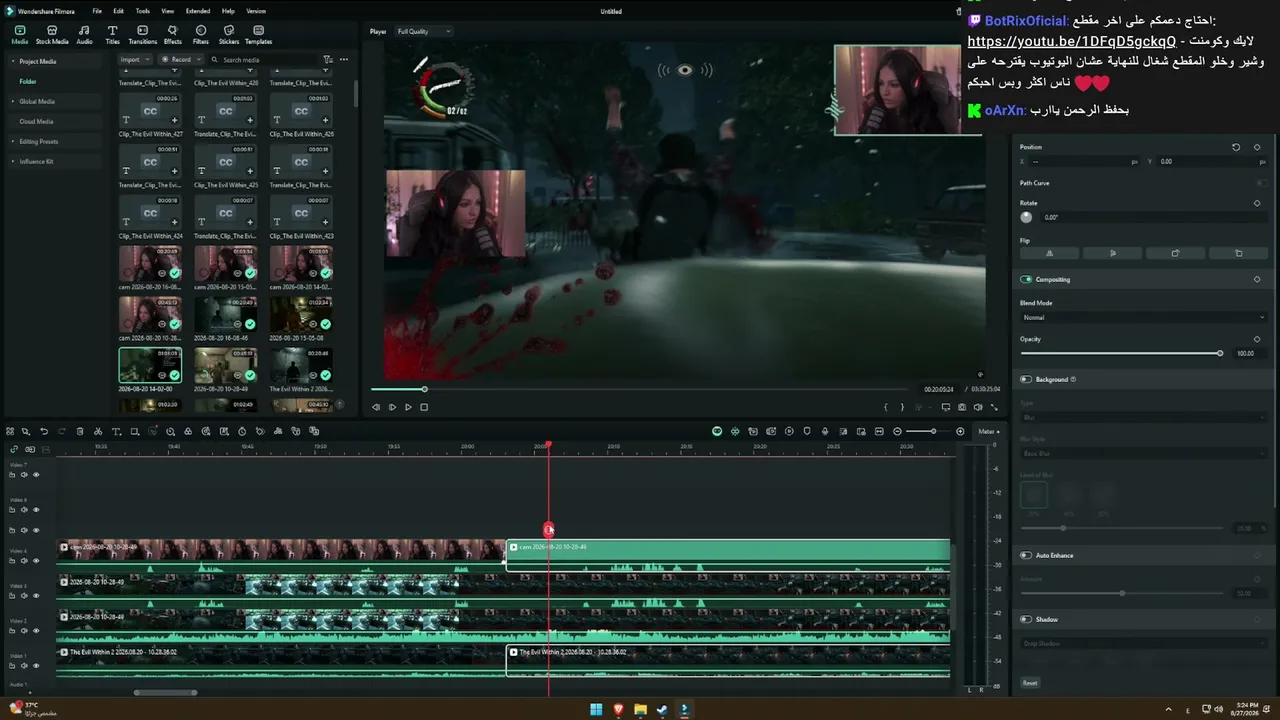Select the 2026-08-20 14-02-00 media thumbnail
This screenshot has height=720, width=1280.
[150, 365]
